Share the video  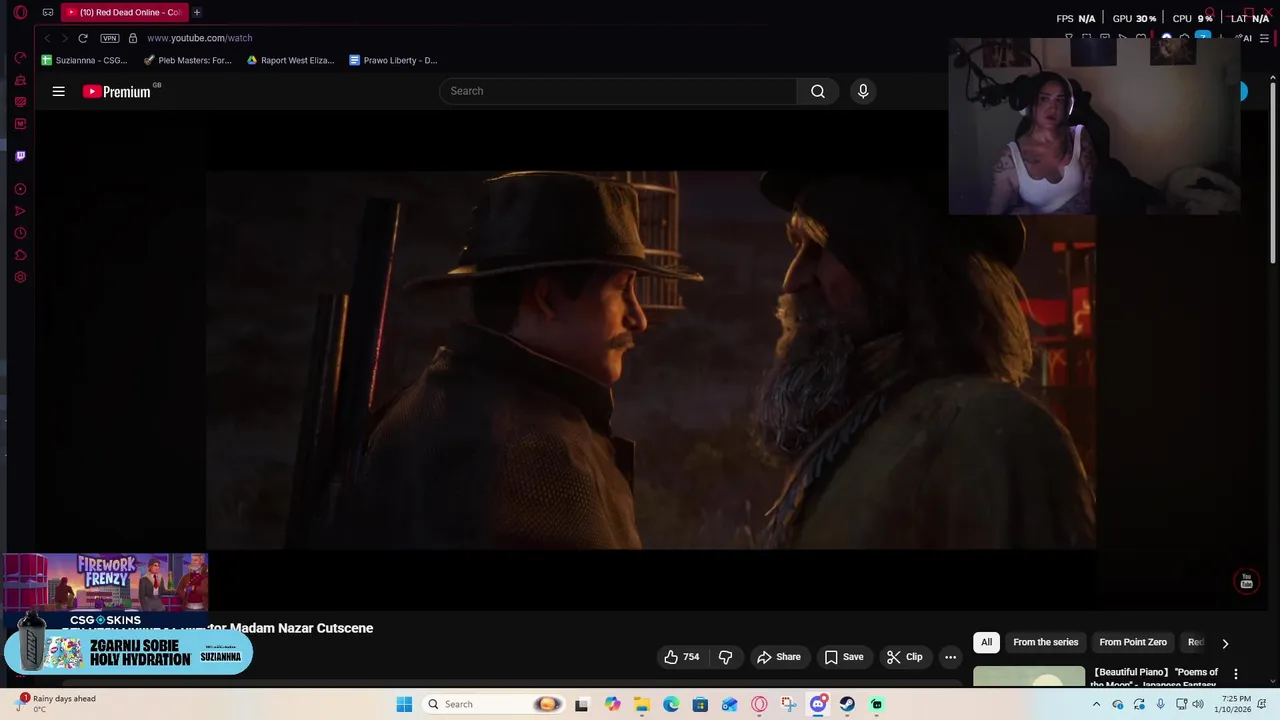point(778,657)
